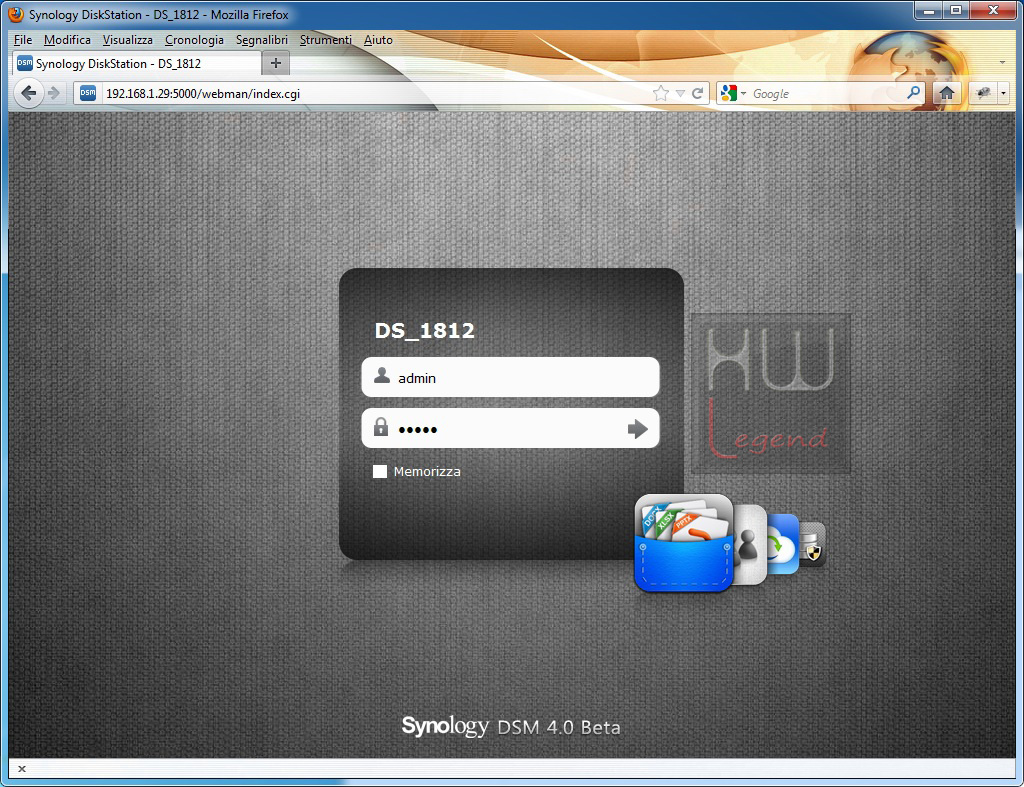
Task: Open the list all tabs dropdown
Action: pos(1002,63)
